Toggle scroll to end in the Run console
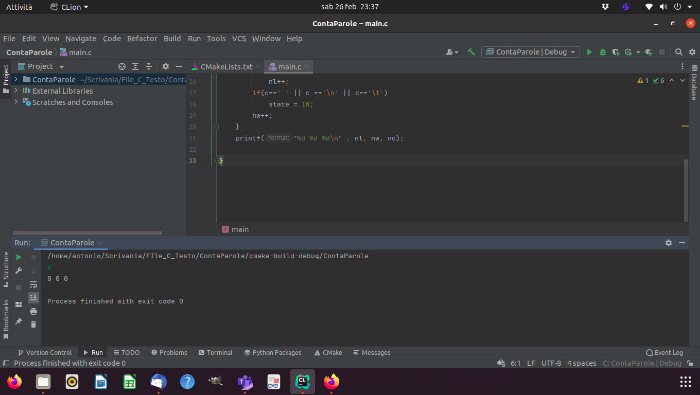Viewport: 700px width, 395px height. [x=33, y=298]
